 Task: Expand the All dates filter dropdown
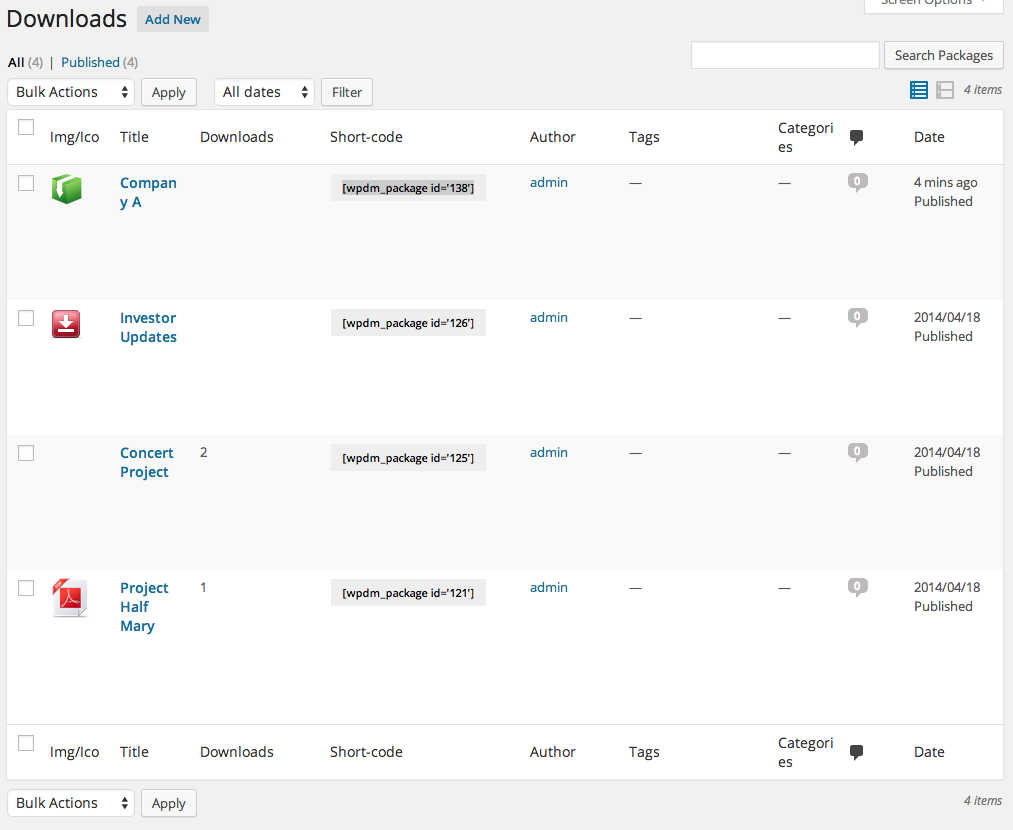click(264, 92)
